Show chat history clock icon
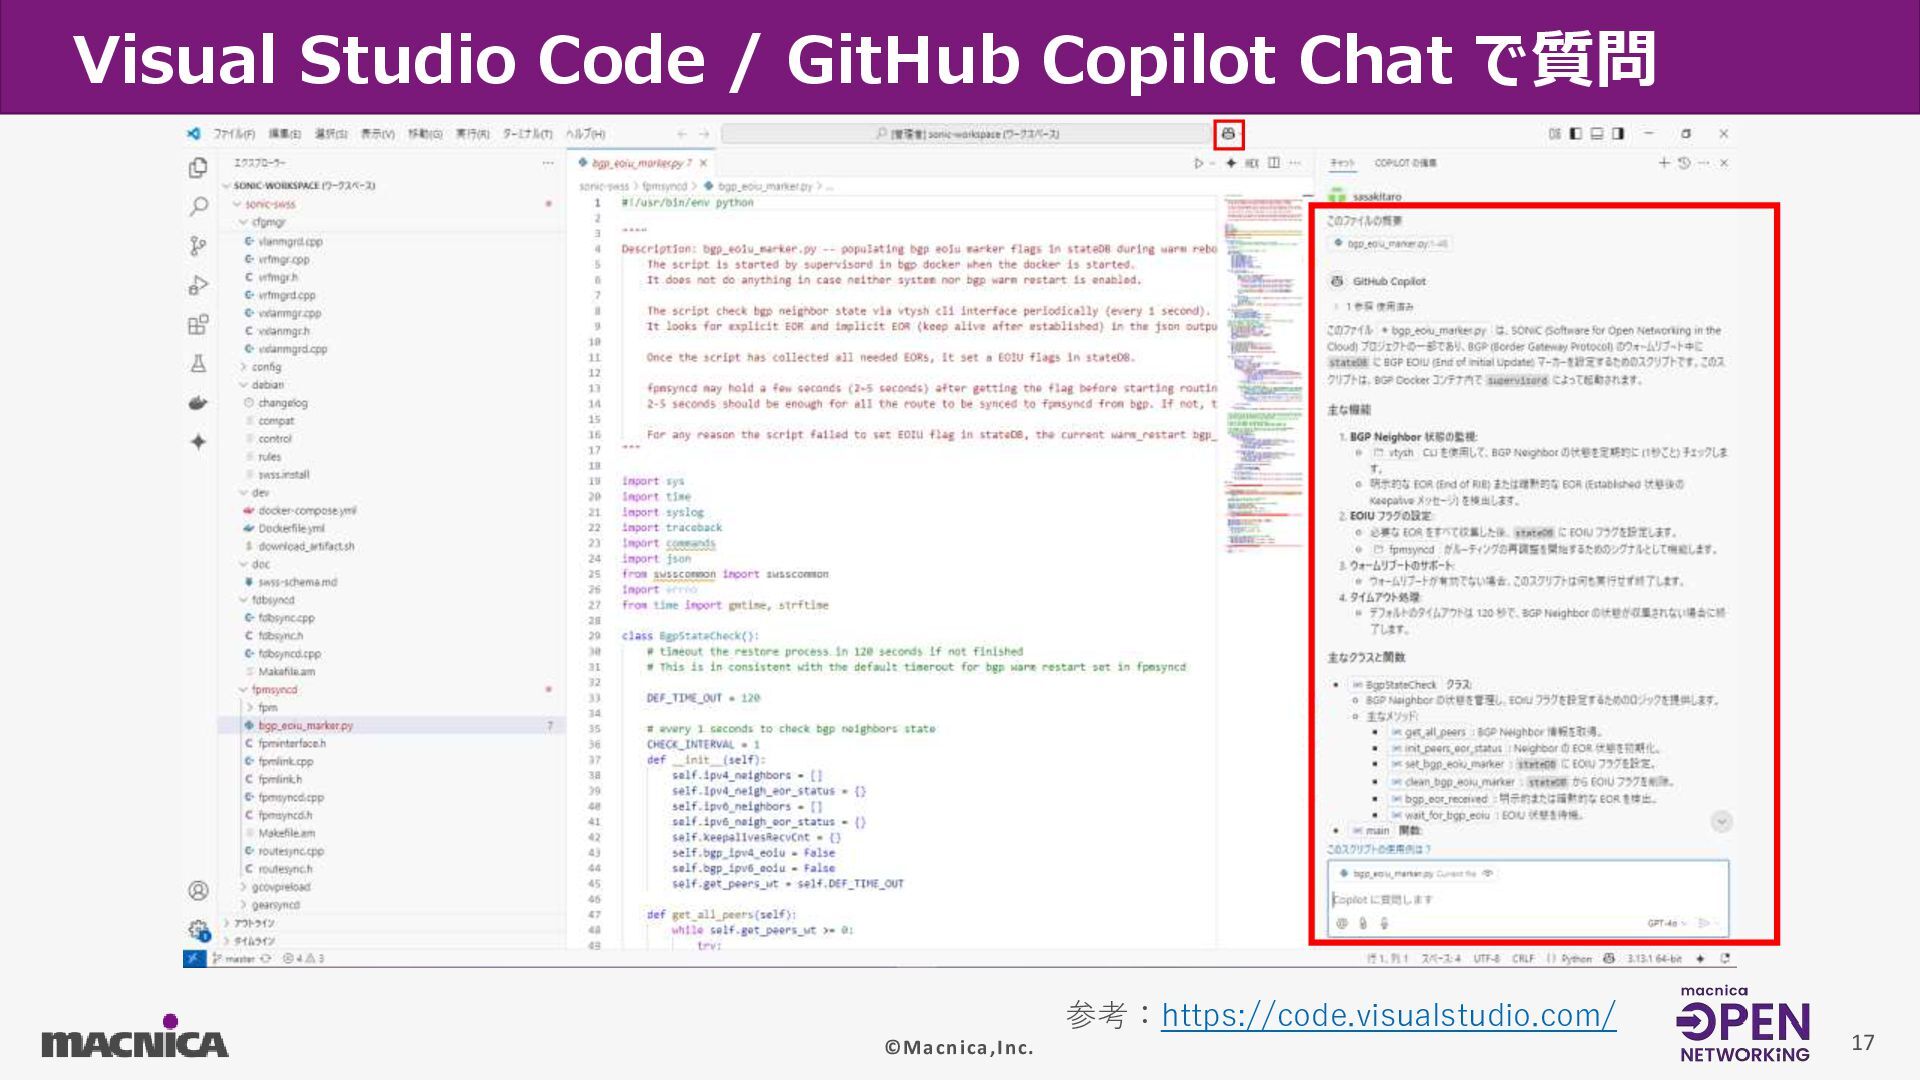The height and width of the screenshot is (1080, 1920). coord(1684,163)
